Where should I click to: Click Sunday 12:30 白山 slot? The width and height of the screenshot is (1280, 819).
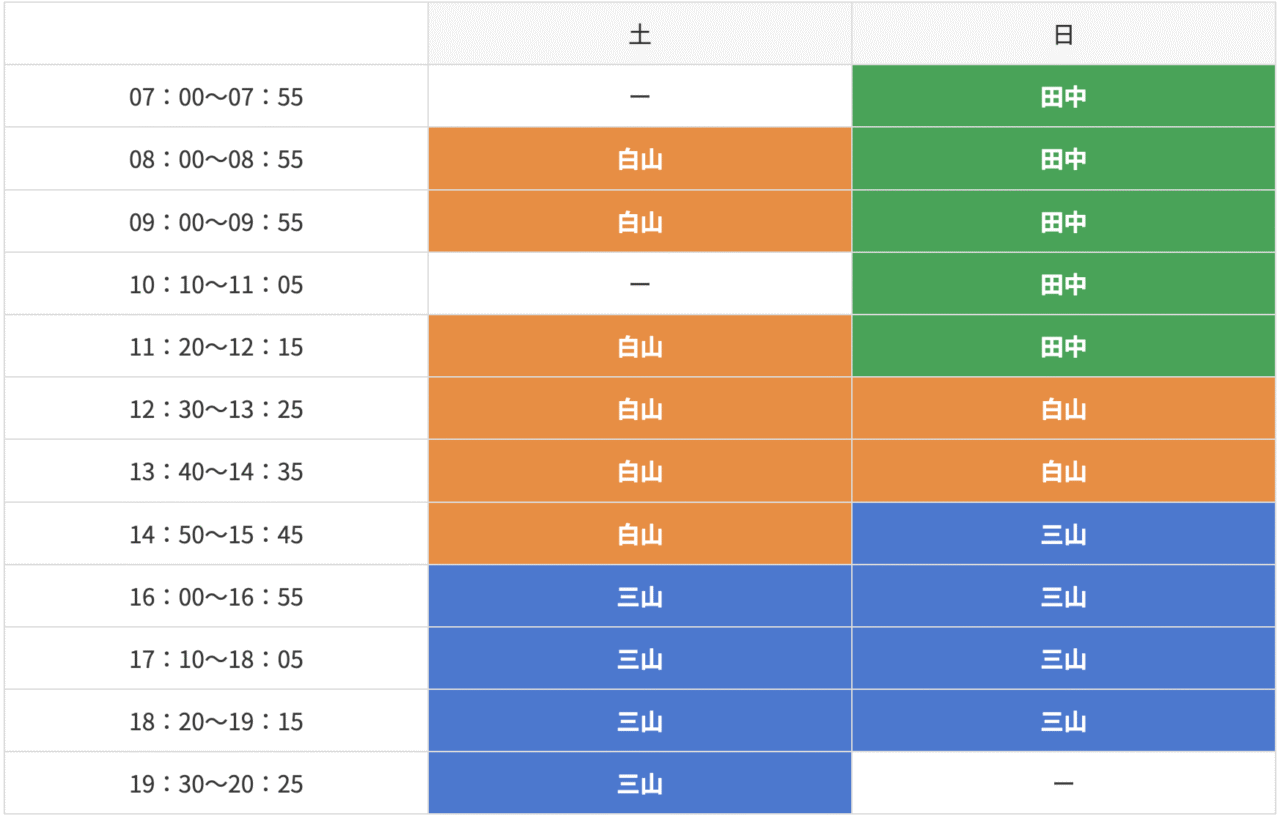[x=1063, y=410]
